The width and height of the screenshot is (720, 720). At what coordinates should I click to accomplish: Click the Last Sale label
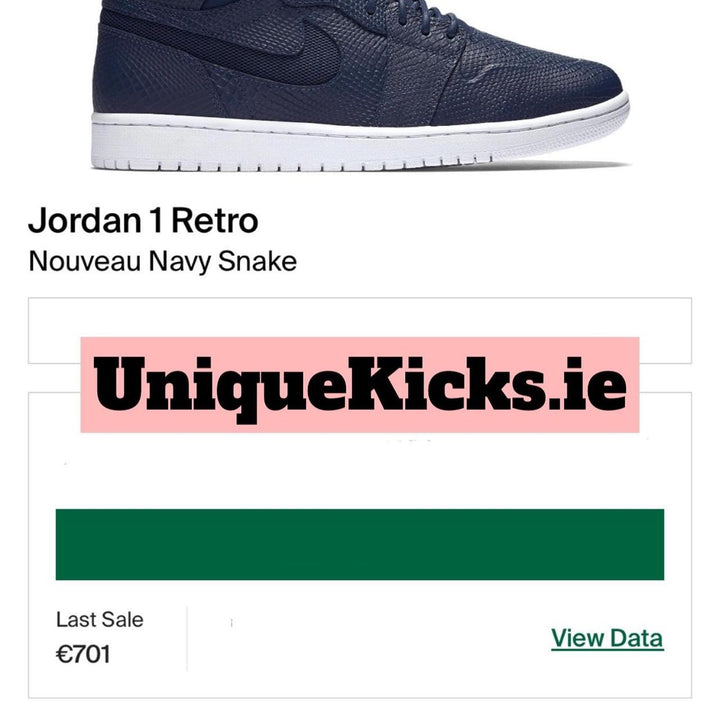[x=100, y=619]
